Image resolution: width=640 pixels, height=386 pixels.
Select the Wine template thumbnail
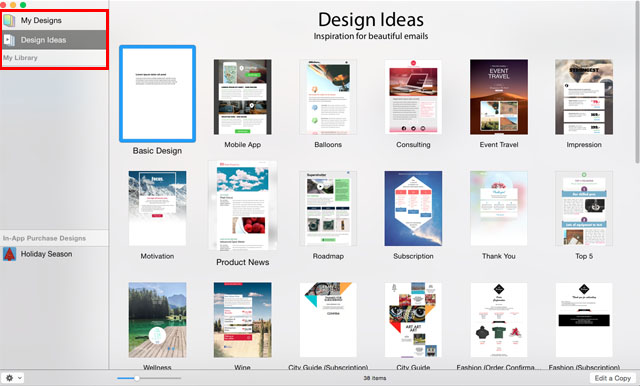242,320
